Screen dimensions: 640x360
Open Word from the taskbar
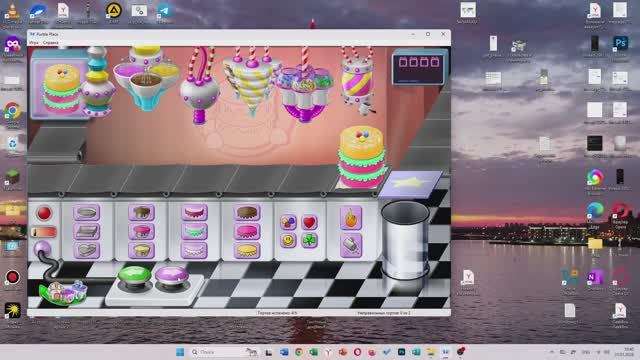(284, 352)
